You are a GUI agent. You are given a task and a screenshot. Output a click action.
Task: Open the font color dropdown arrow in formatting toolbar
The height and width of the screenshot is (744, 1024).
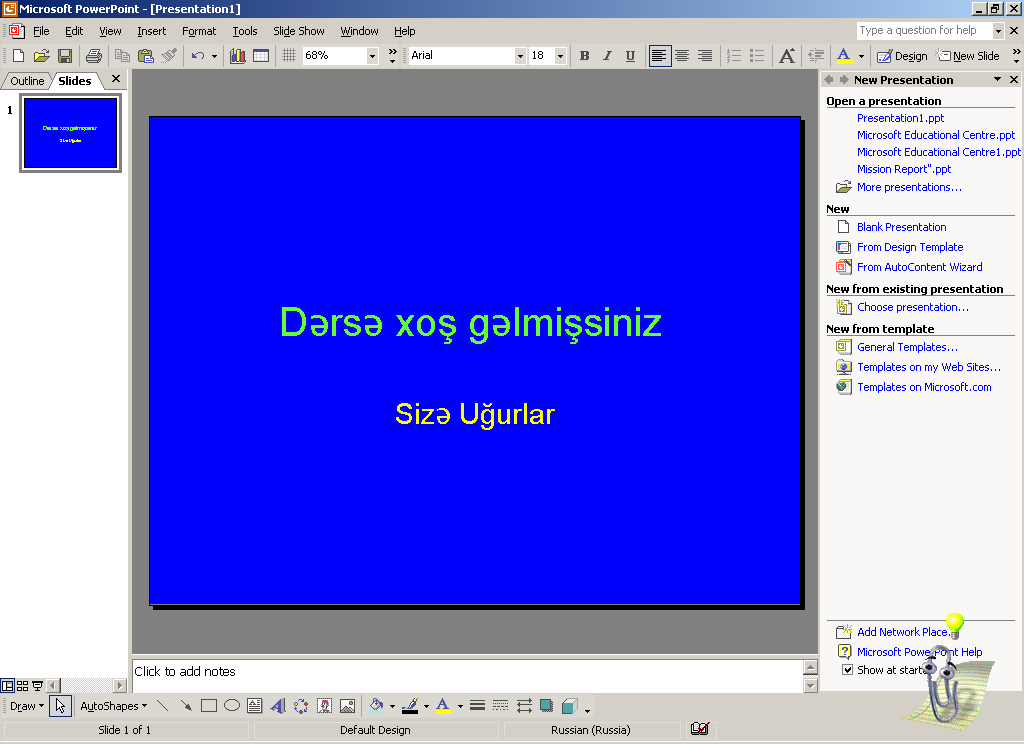tap(861, 56)
